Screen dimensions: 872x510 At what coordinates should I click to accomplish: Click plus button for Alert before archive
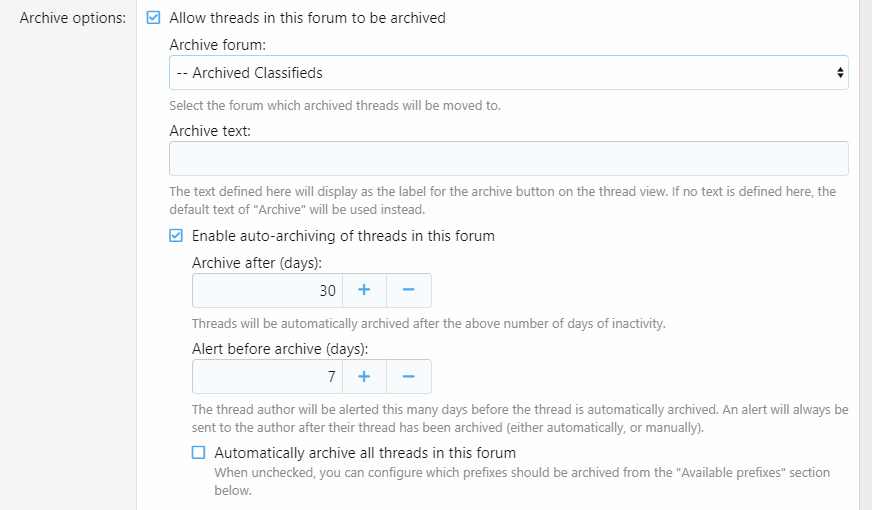[364, 377]
